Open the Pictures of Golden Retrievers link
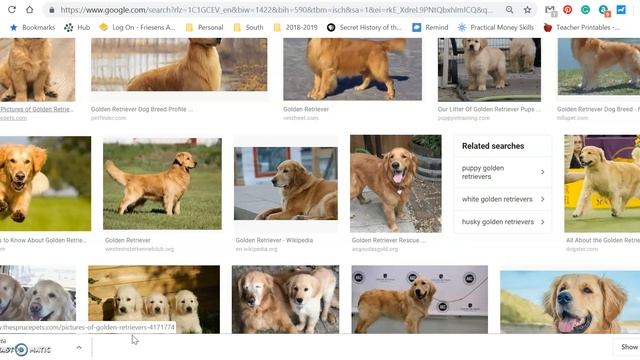 [x=37, y=109]
